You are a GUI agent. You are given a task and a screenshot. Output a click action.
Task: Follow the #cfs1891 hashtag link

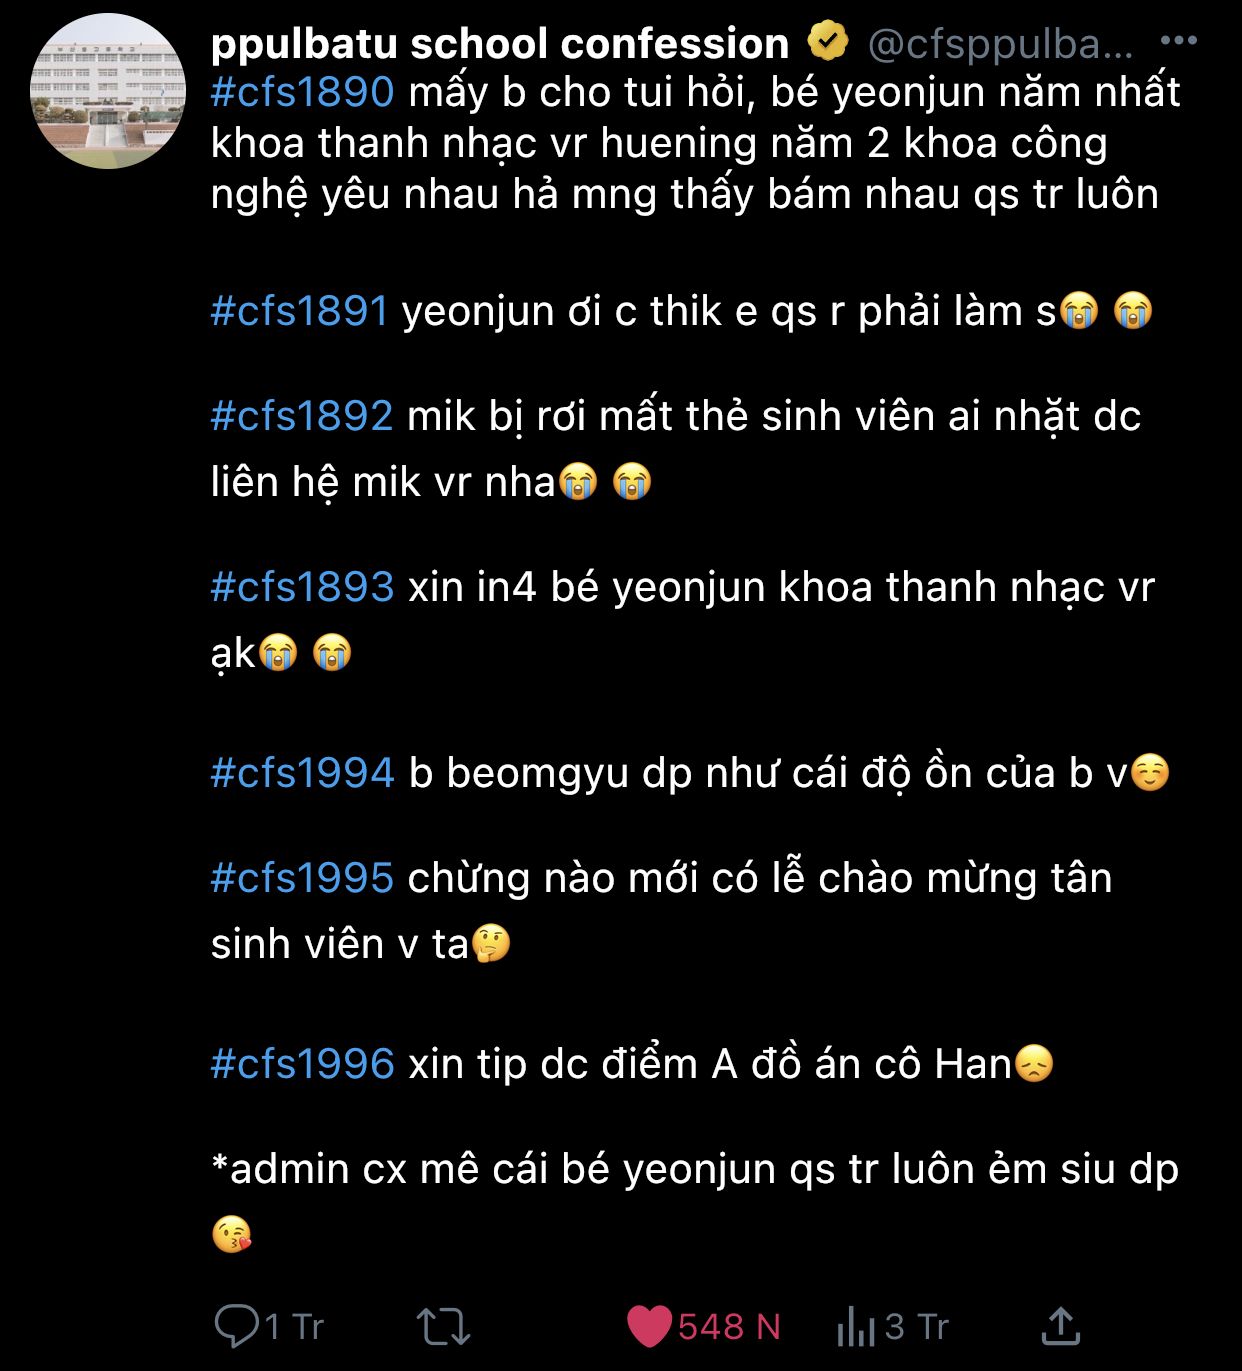(x=299, y=311)
